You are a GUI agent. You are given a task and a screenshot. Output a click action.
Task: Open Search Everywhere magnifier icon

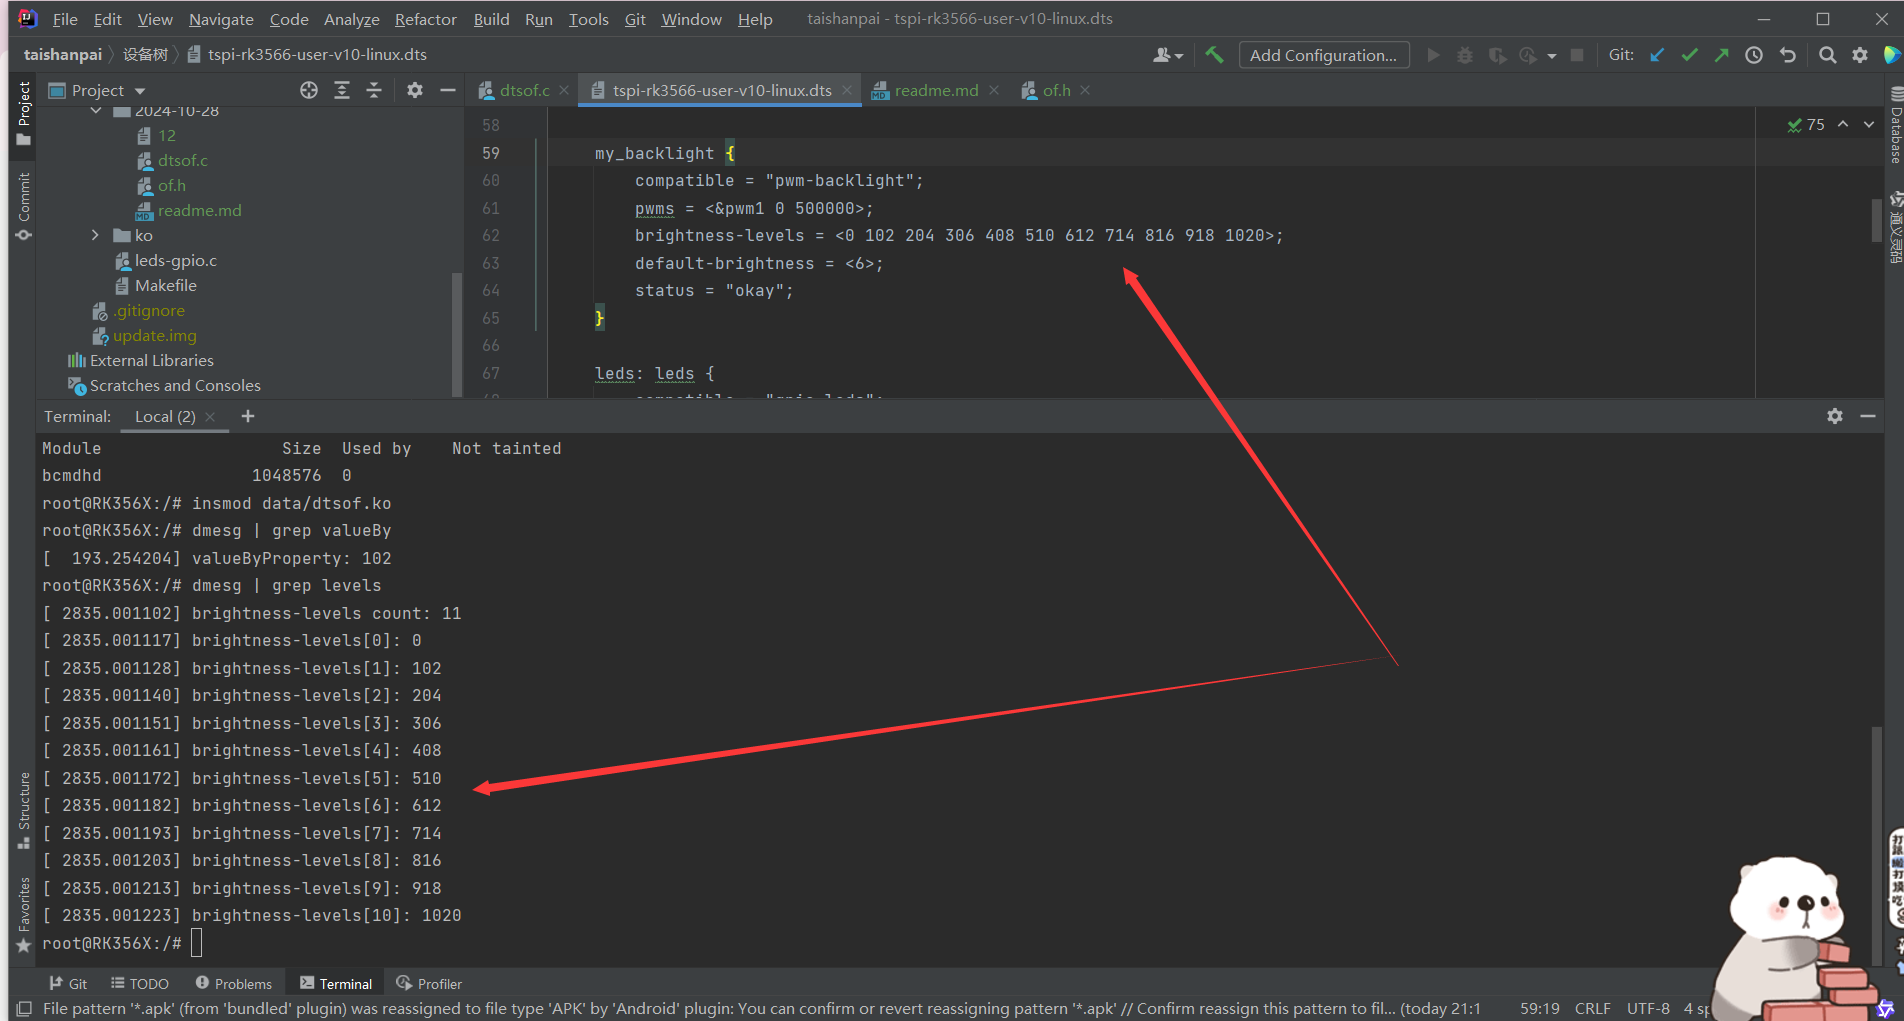1827,55
